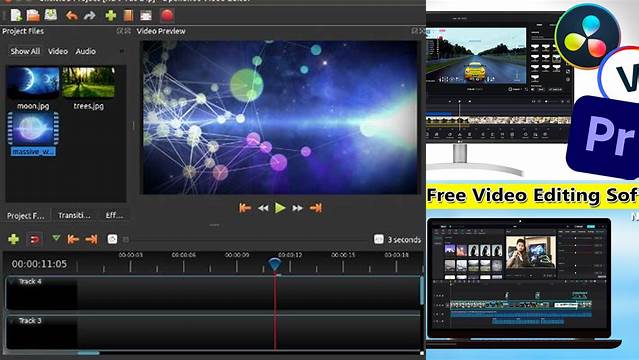The width and height of the screenshot is (639, 360).
Task: Switch to the Transitions tab
Action: click(x=74, y=215)
